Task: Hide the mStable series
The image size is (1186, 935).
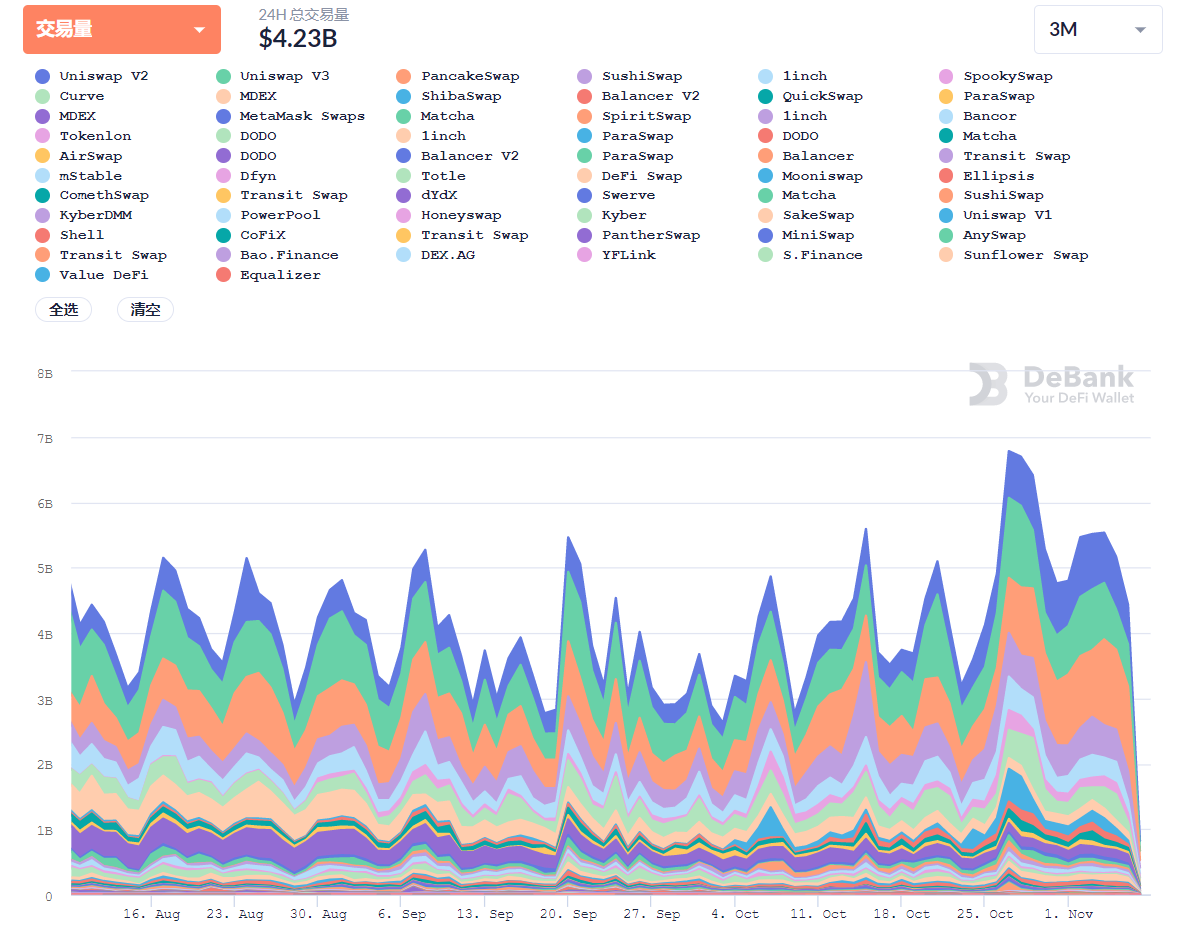Action: 78,176
